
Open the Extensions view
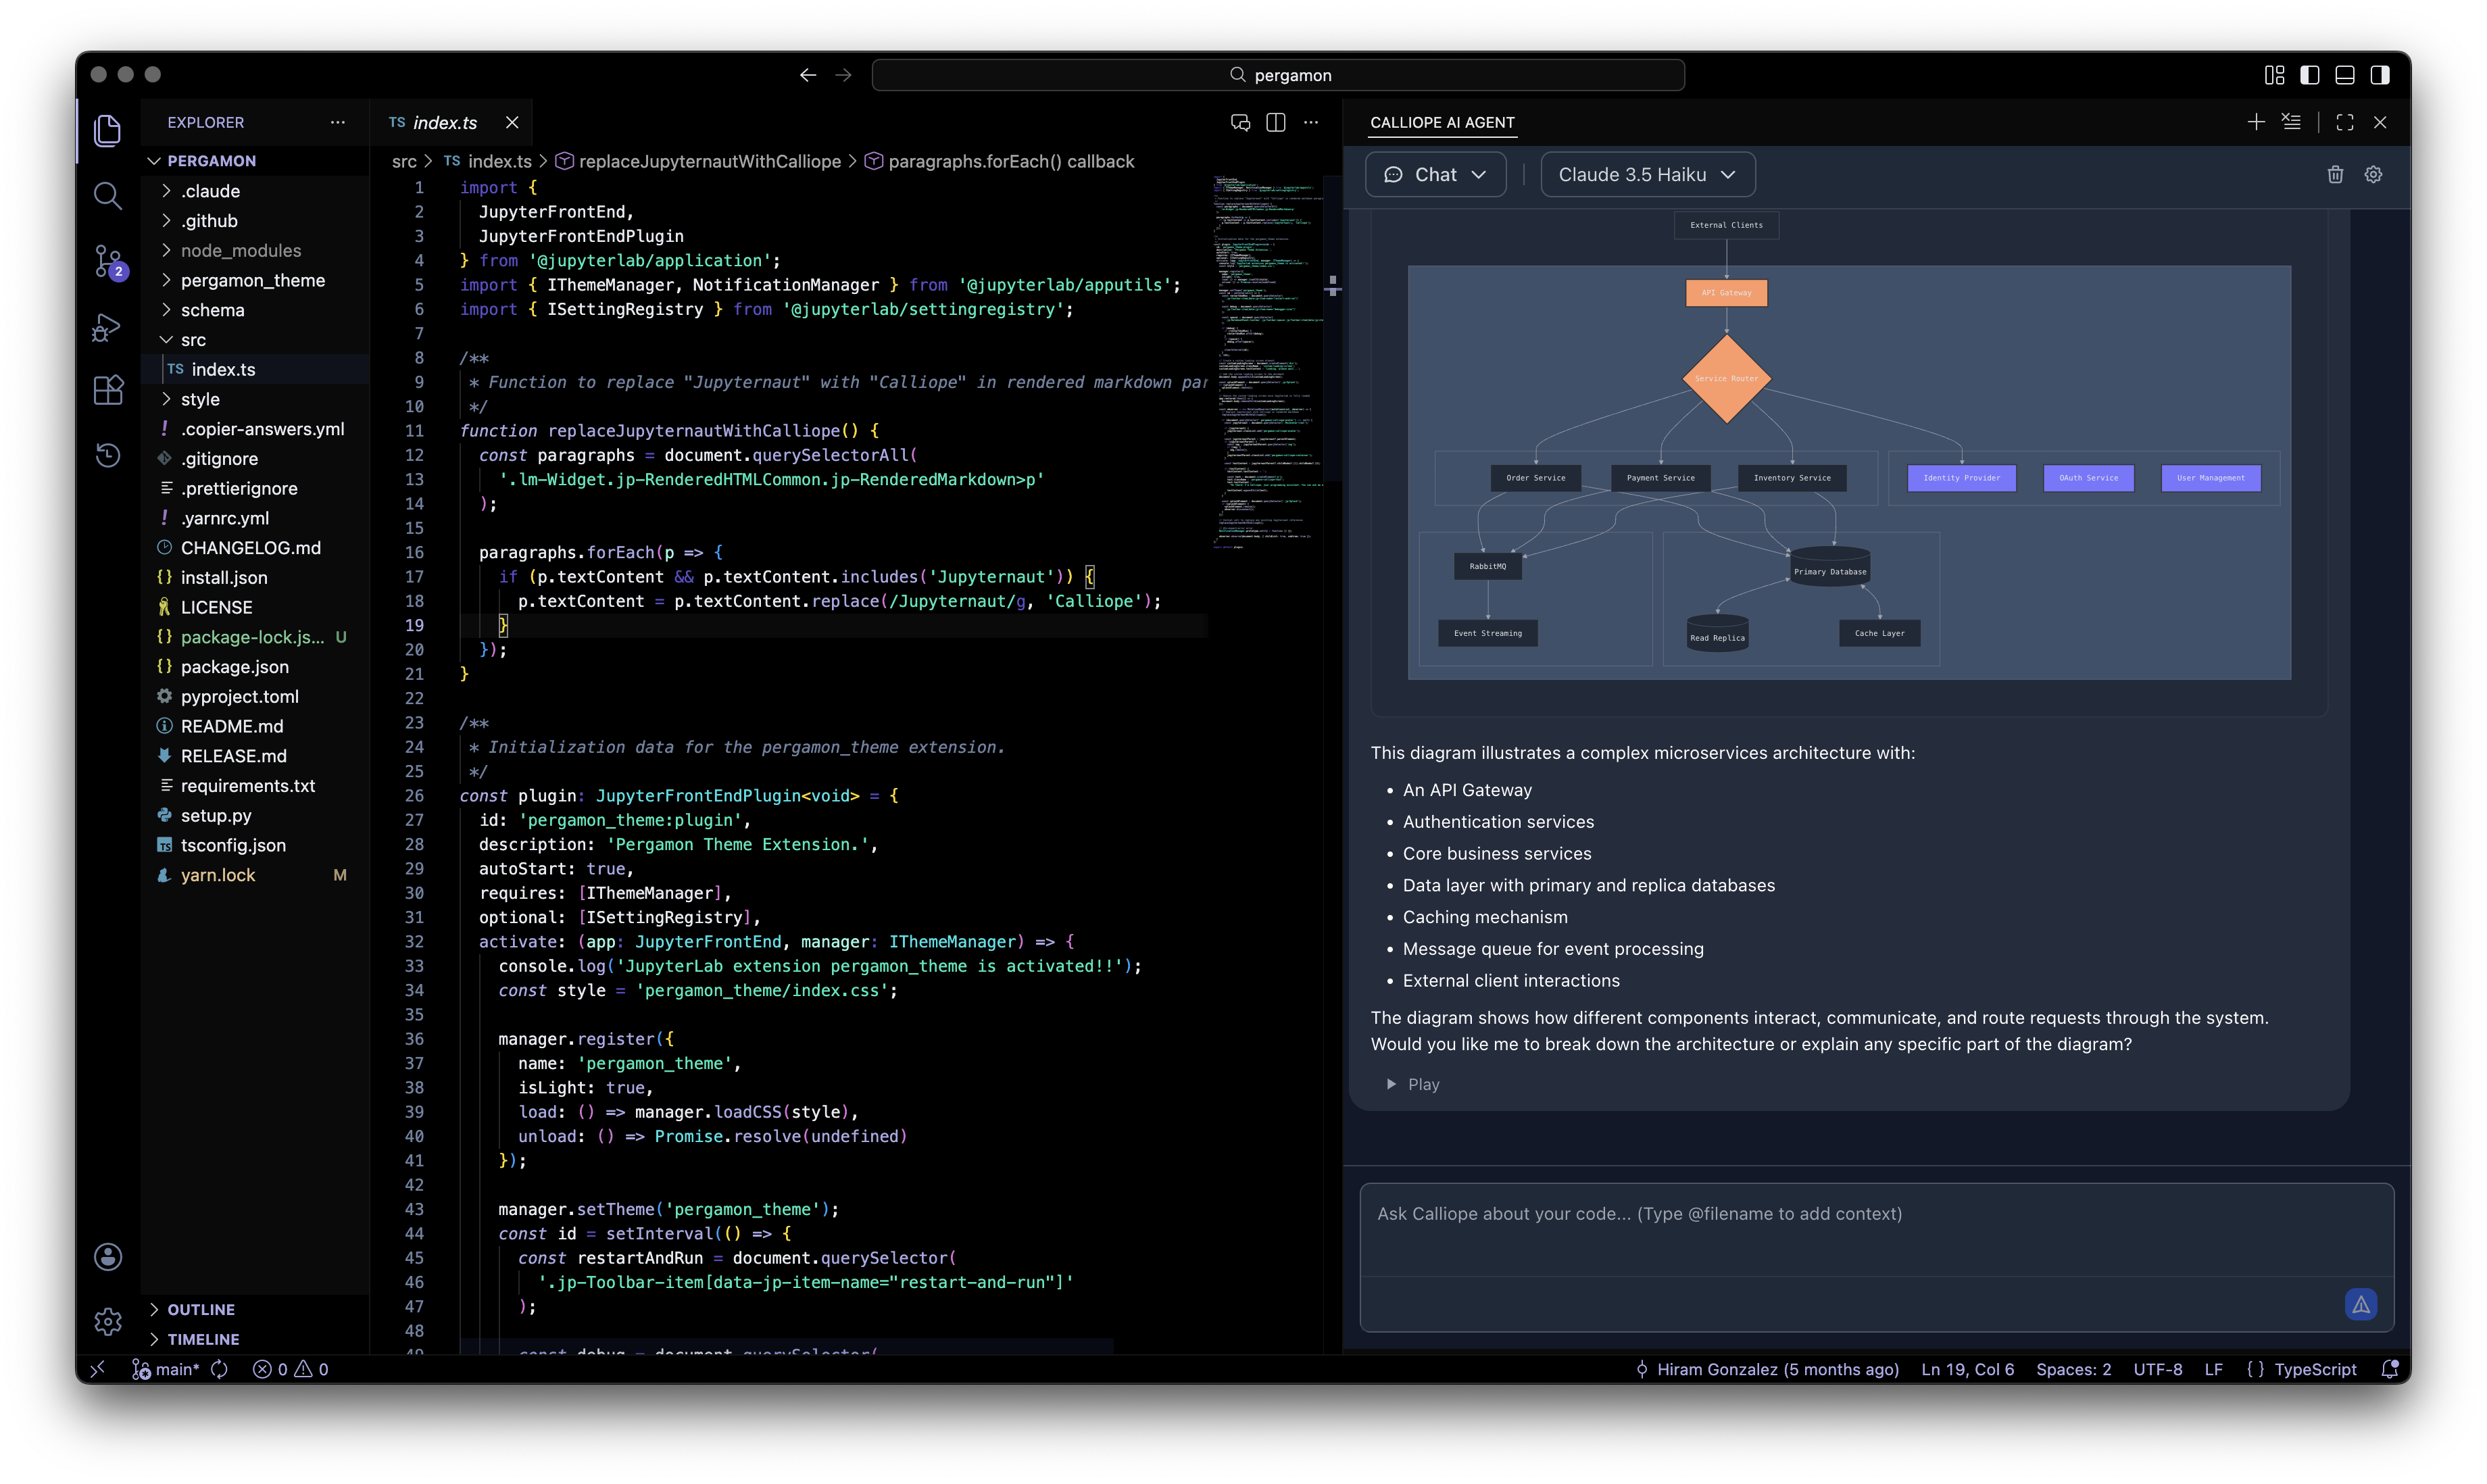coord(107,390)
